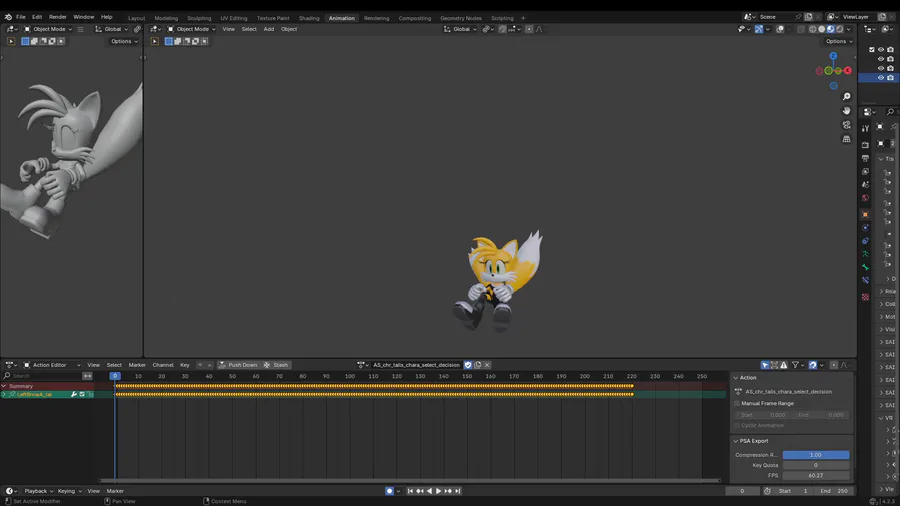This screenshot has width=900, height=506.
Task: Adjust the Compression Ratio slider
Action: (816, 455)
